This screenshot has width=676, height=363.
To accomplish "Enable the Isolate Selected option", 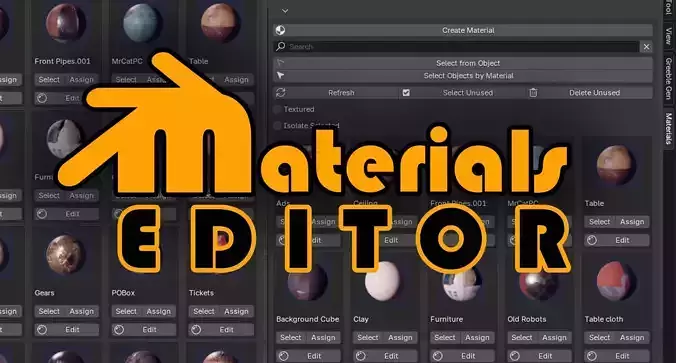I will 278,125.
